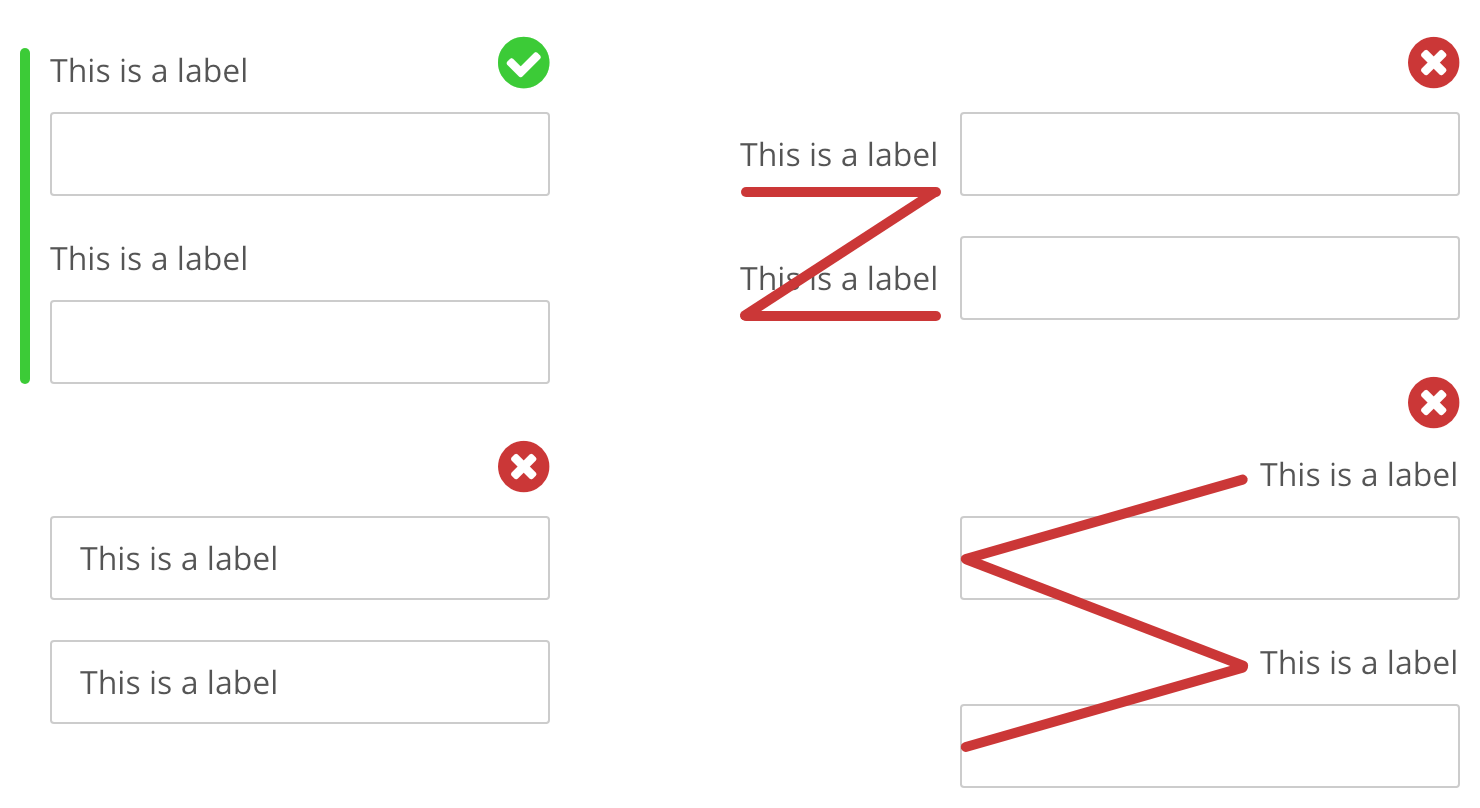
Task: Click the left-side label crossed by the red Z diagonal
Action: pos(839,279)
